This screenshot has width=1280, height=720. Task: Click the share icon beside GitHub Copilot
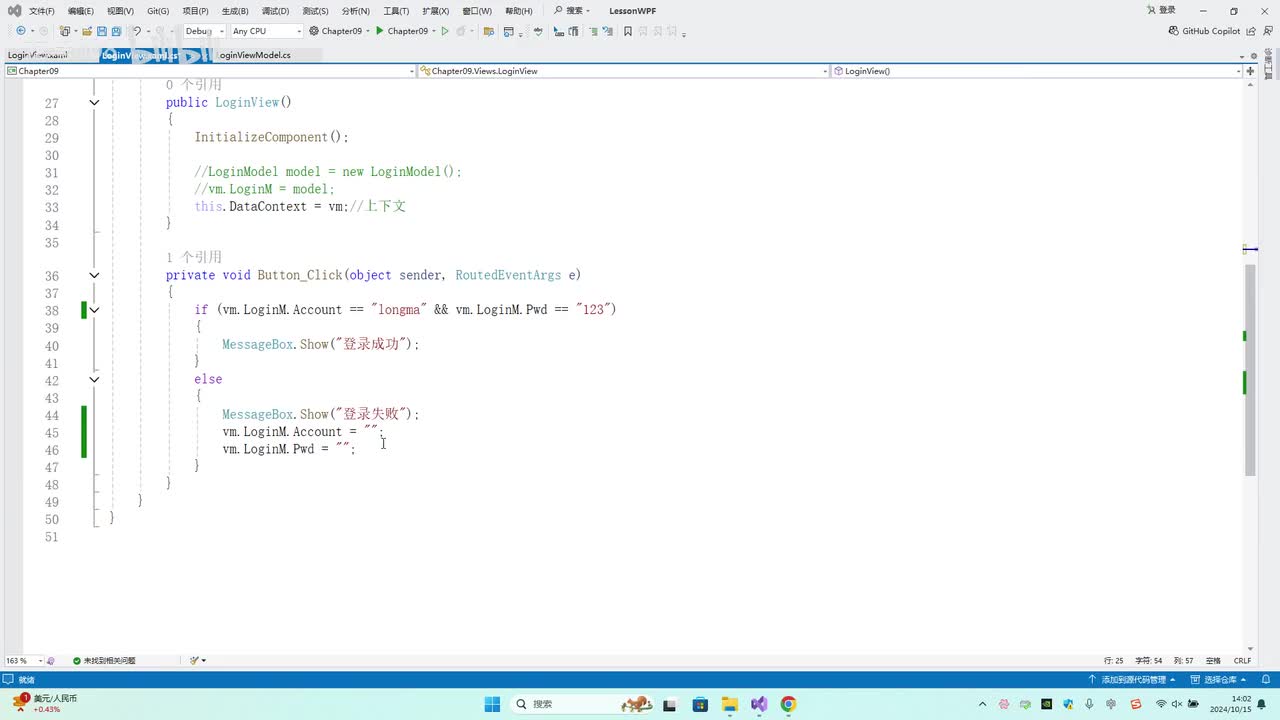coord(1251,31)
